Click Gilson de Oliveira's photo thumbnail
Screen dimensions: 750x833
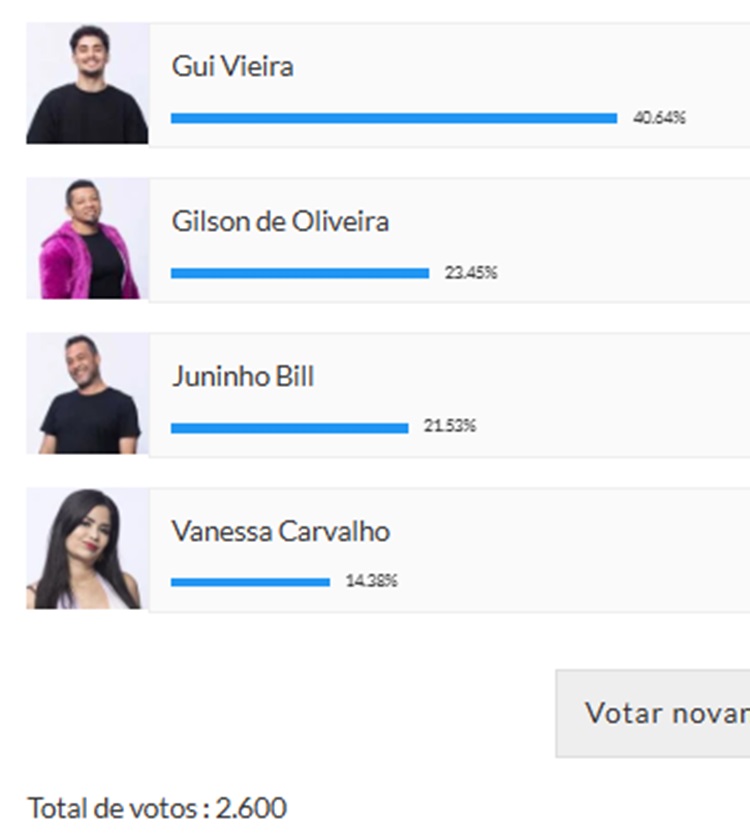coord(88,239)
